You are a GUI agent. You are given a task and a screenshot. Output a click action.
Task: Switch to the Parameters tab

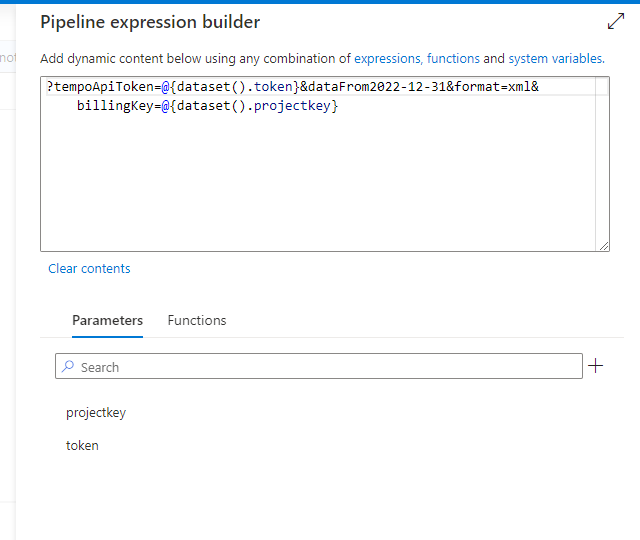point(107,320)
